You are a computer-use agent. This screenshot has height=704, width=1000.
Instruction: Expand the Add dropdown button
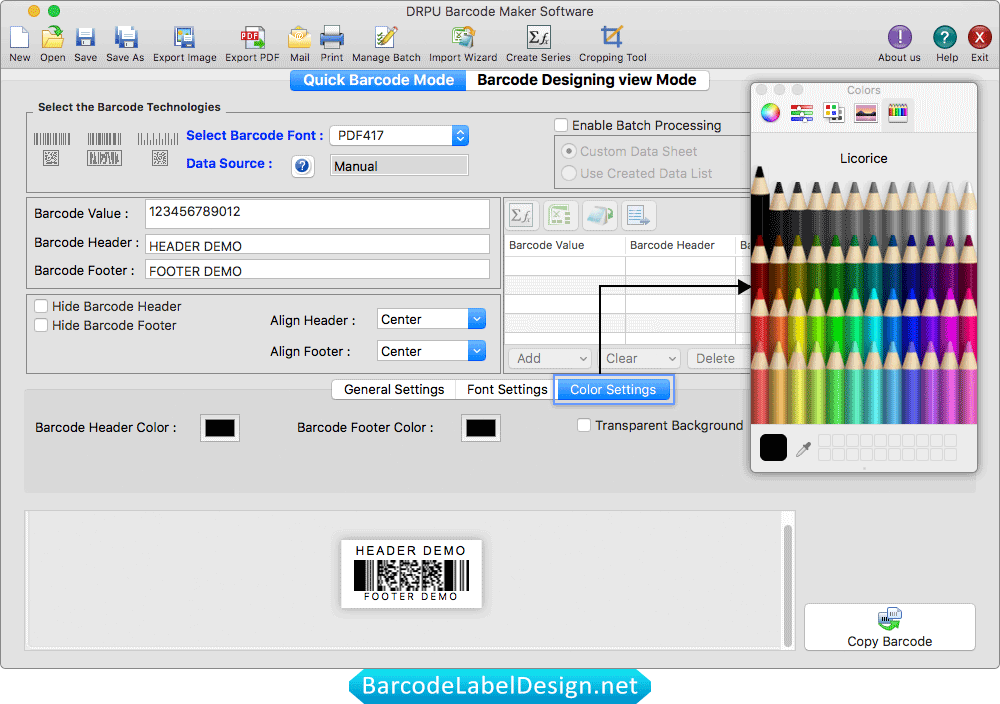pyautogui.click(x=550, y=358)
